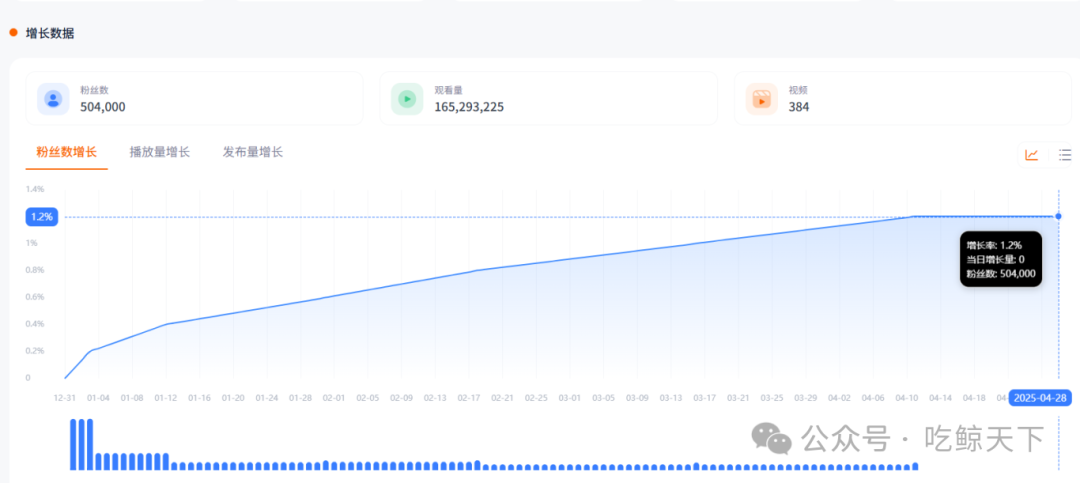Click the black growth-rate tooltip box

(1000, 259)
